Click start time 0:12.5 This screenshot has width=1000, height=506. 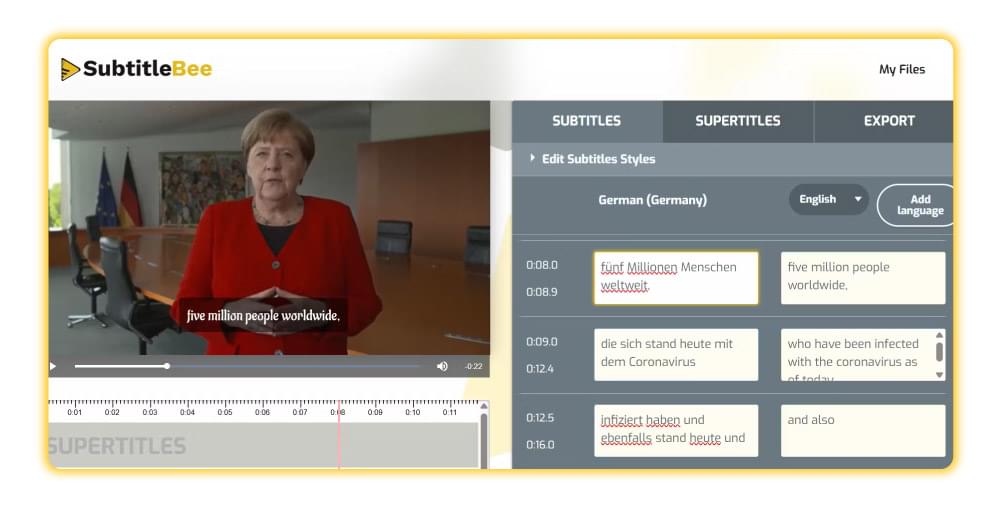(x=540, y=418)
